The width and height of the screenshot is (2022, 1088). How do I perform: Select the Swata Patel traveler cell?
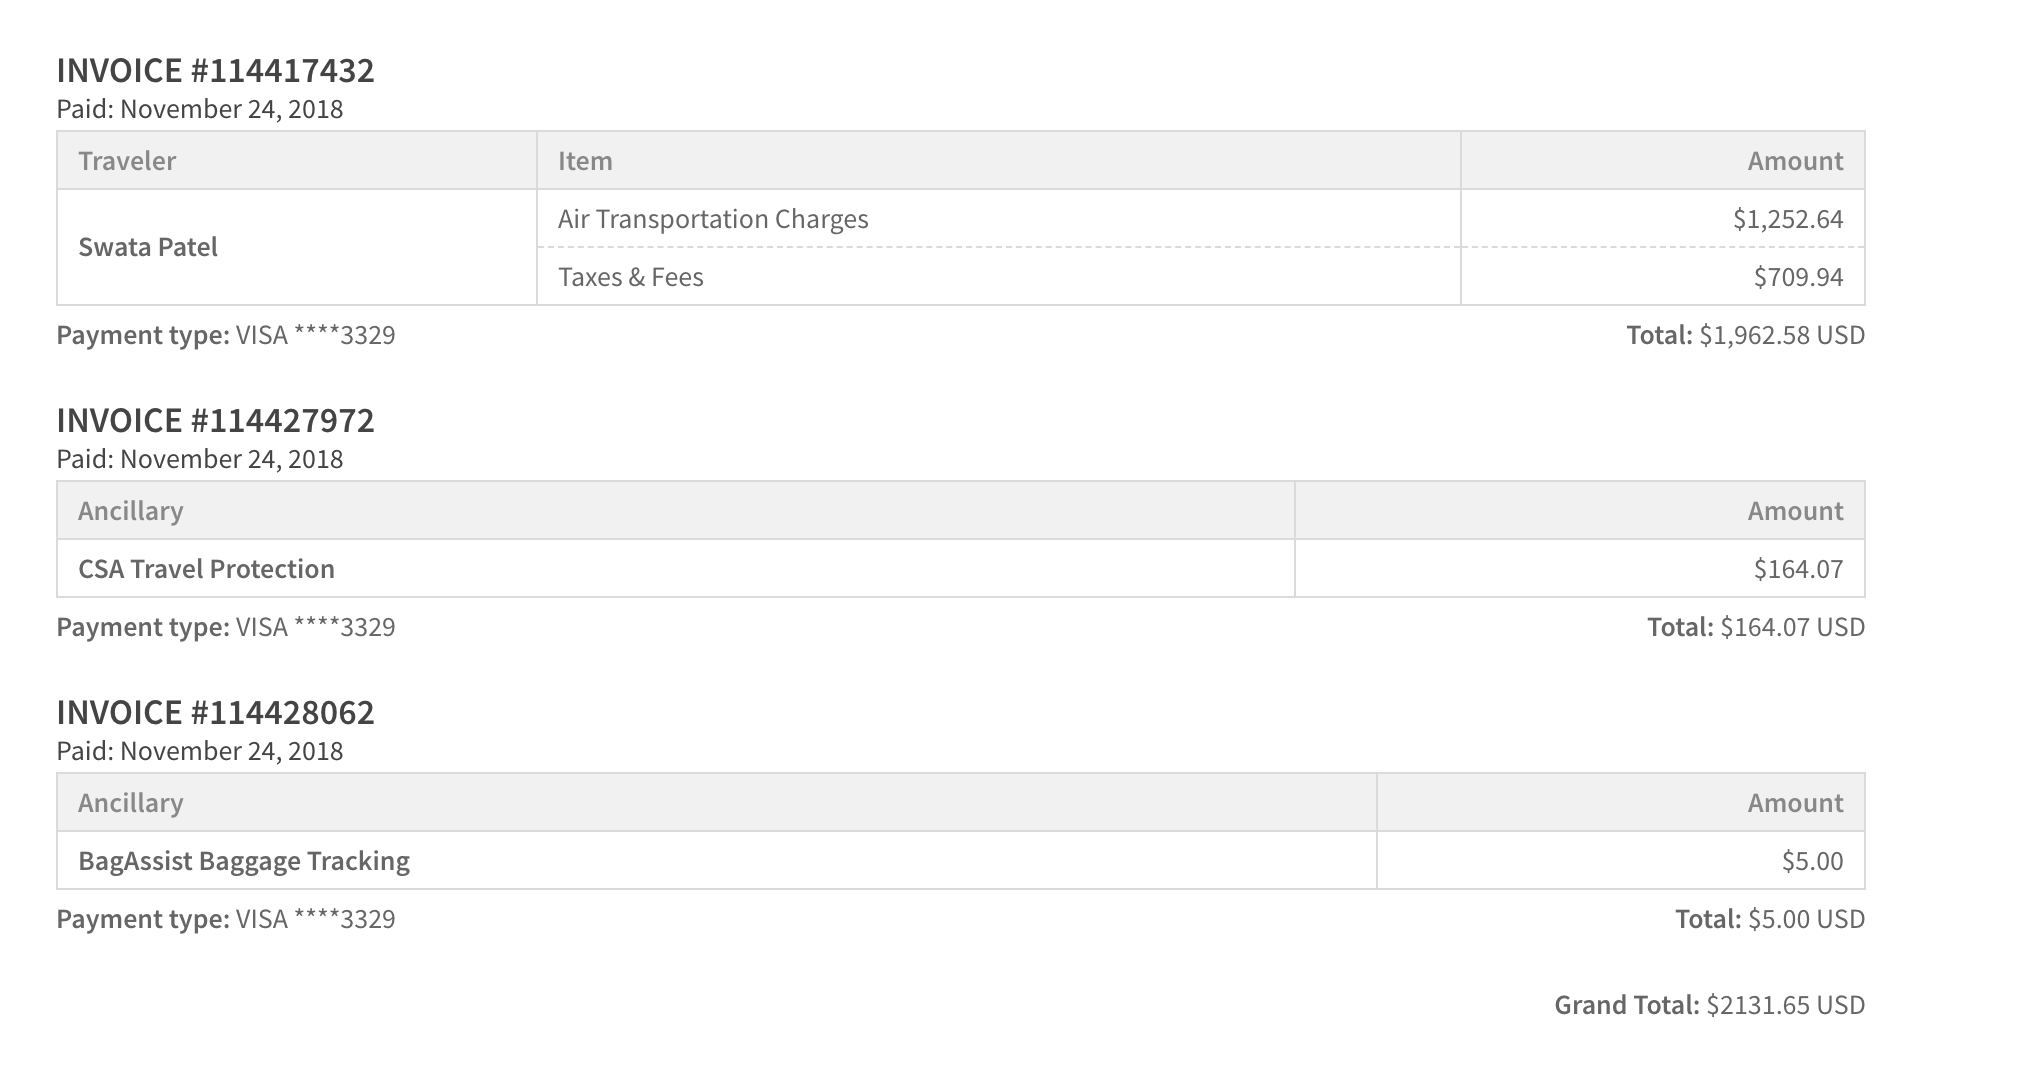pyautogui.click(x=297, y=247)
